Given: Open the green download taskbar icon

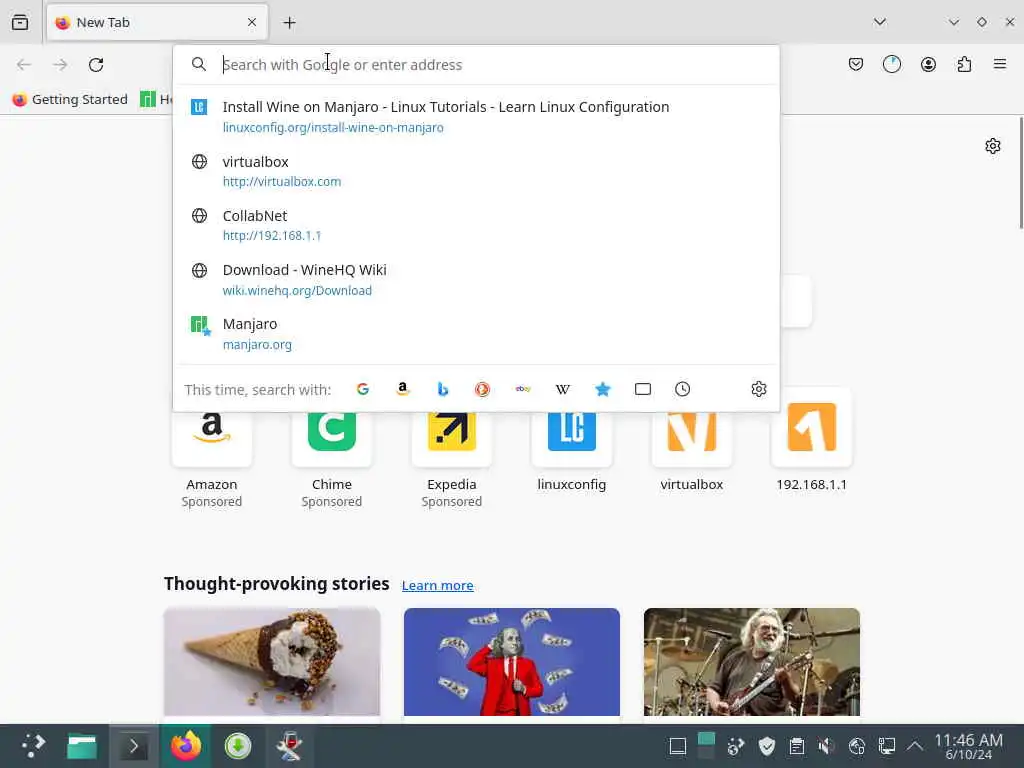Looking at the screenshot, I should coord(238,746).
